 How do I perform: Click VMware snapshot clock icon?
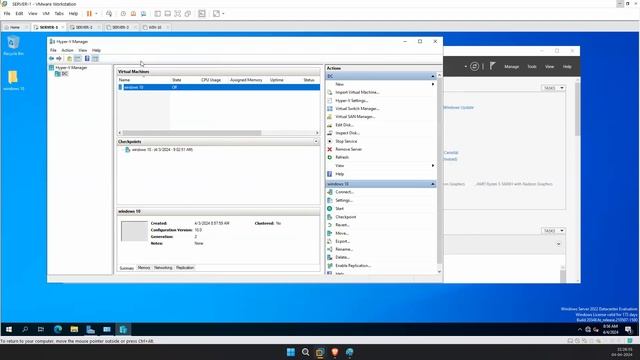[x=123, y=13]
